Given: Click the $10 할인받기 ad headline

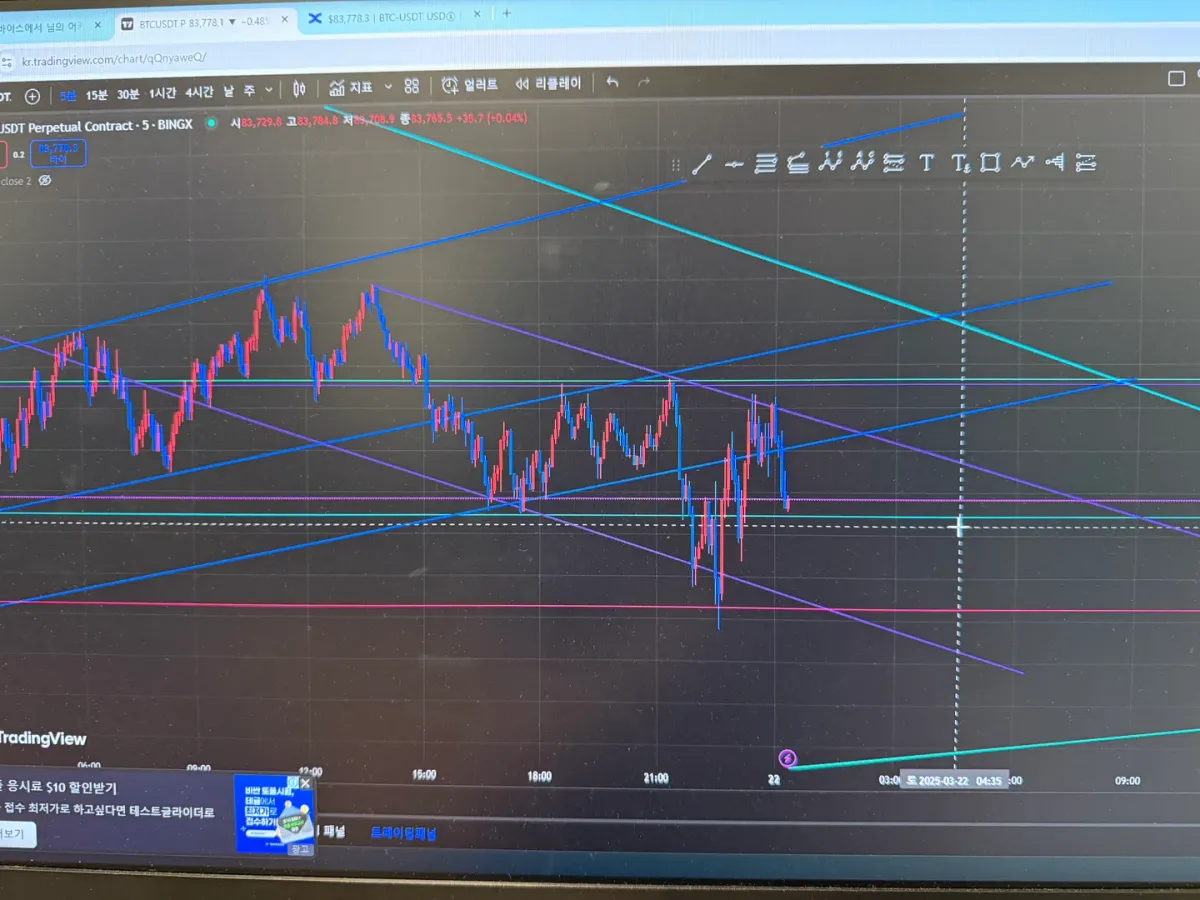Looking at the screenshot, I should (x=60, y=788).
